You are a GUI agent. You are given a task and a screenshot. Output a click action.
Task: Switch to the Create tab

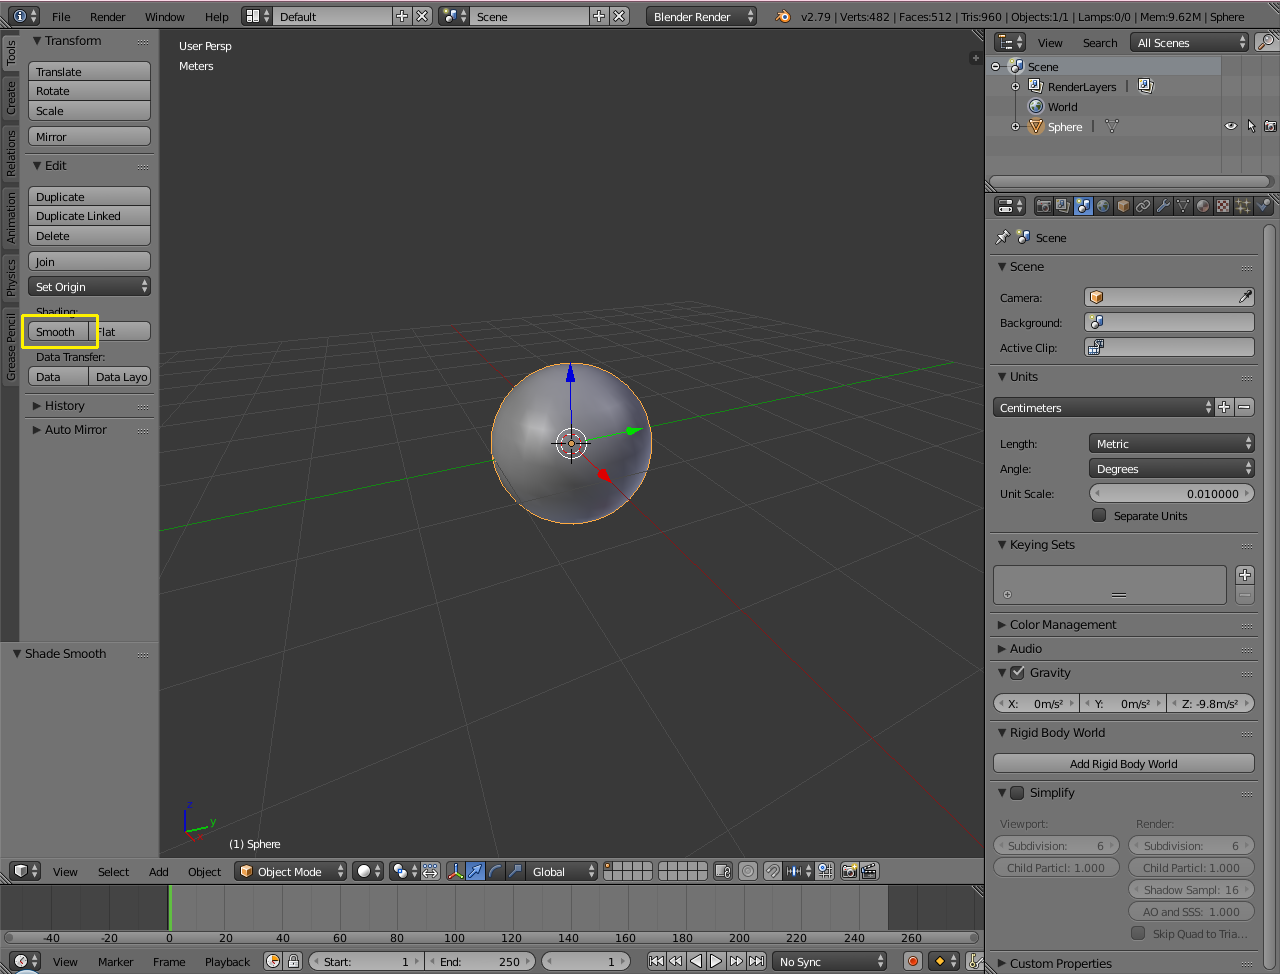coord(11,98)
